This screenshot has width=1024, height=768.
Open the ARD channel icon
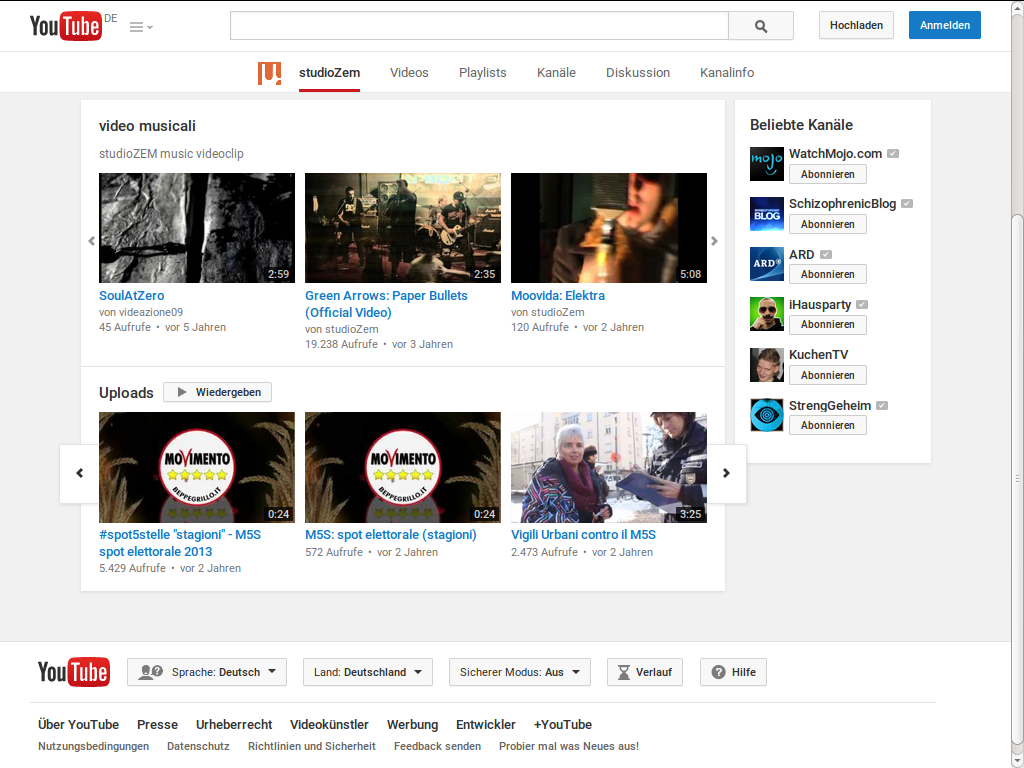coord(766,264)
